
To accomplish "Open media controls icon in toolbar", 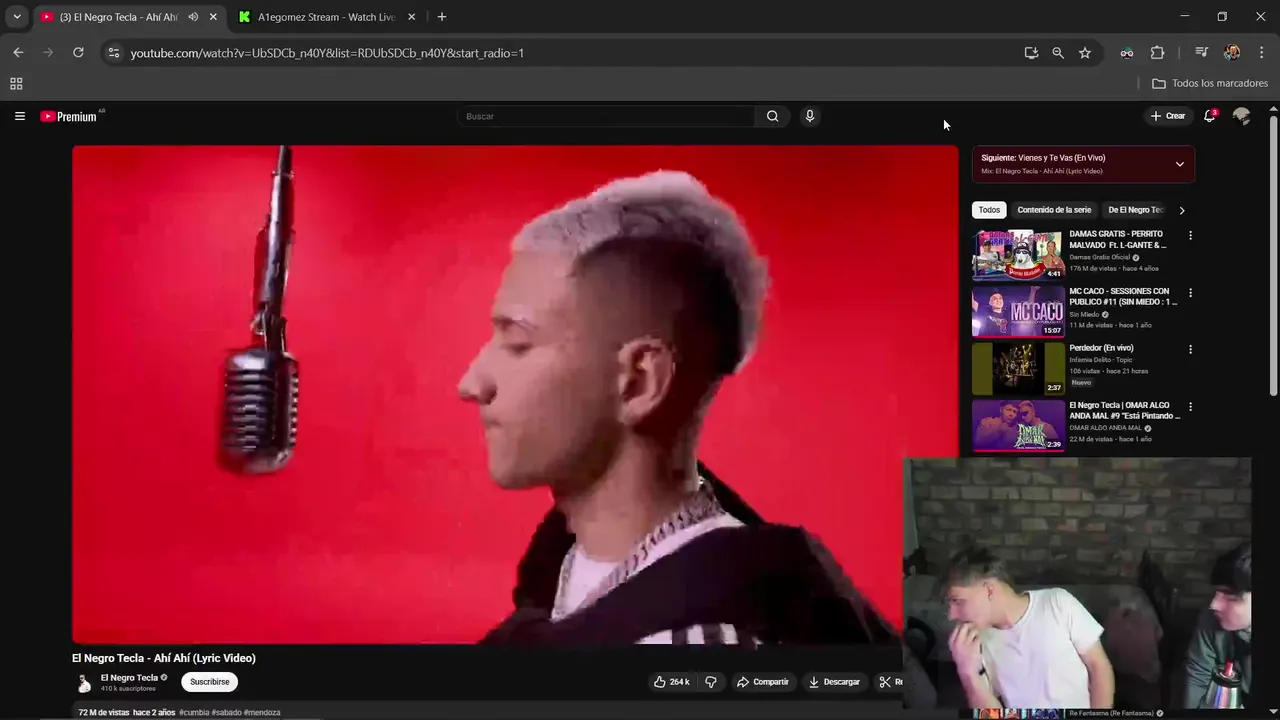I will [1202, 53].
